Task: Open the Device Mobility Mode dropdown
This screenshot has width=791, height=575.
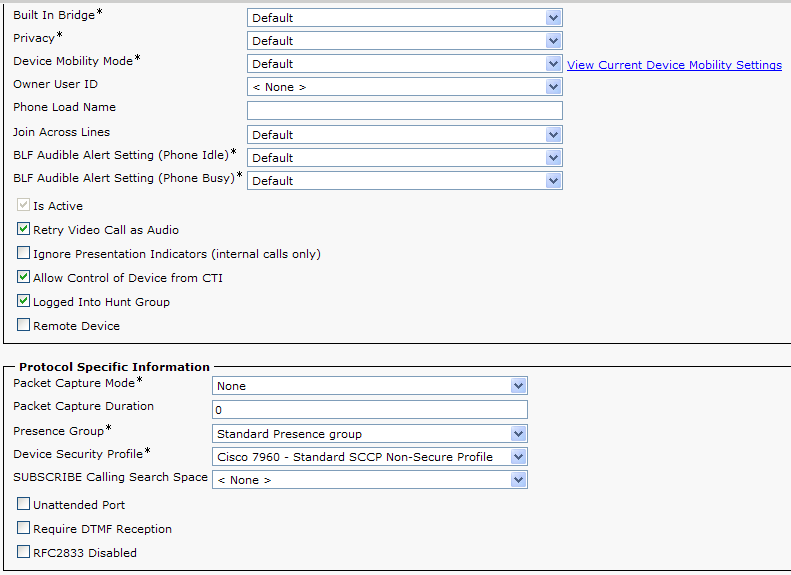Action: pyautogui.click(x=404, y=64)
